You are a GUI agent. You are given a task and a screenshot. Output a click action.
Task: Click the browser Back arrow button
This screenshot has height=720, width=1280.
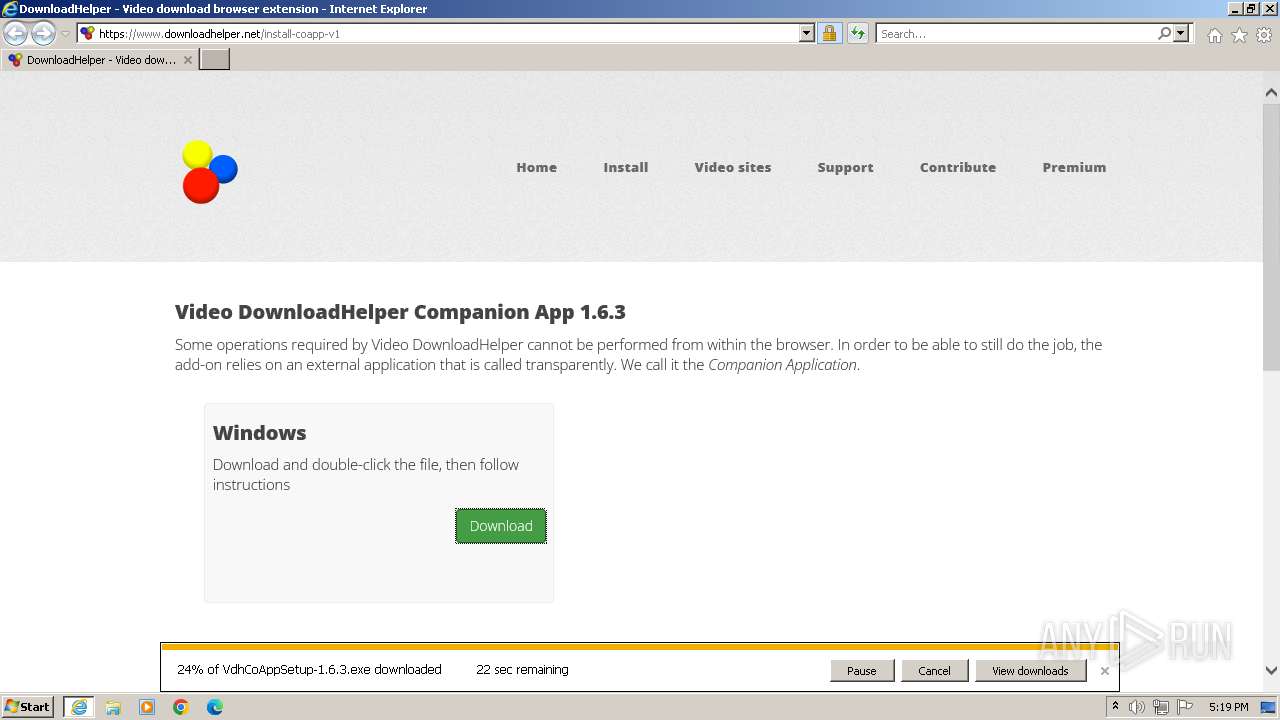click(16, 34)
